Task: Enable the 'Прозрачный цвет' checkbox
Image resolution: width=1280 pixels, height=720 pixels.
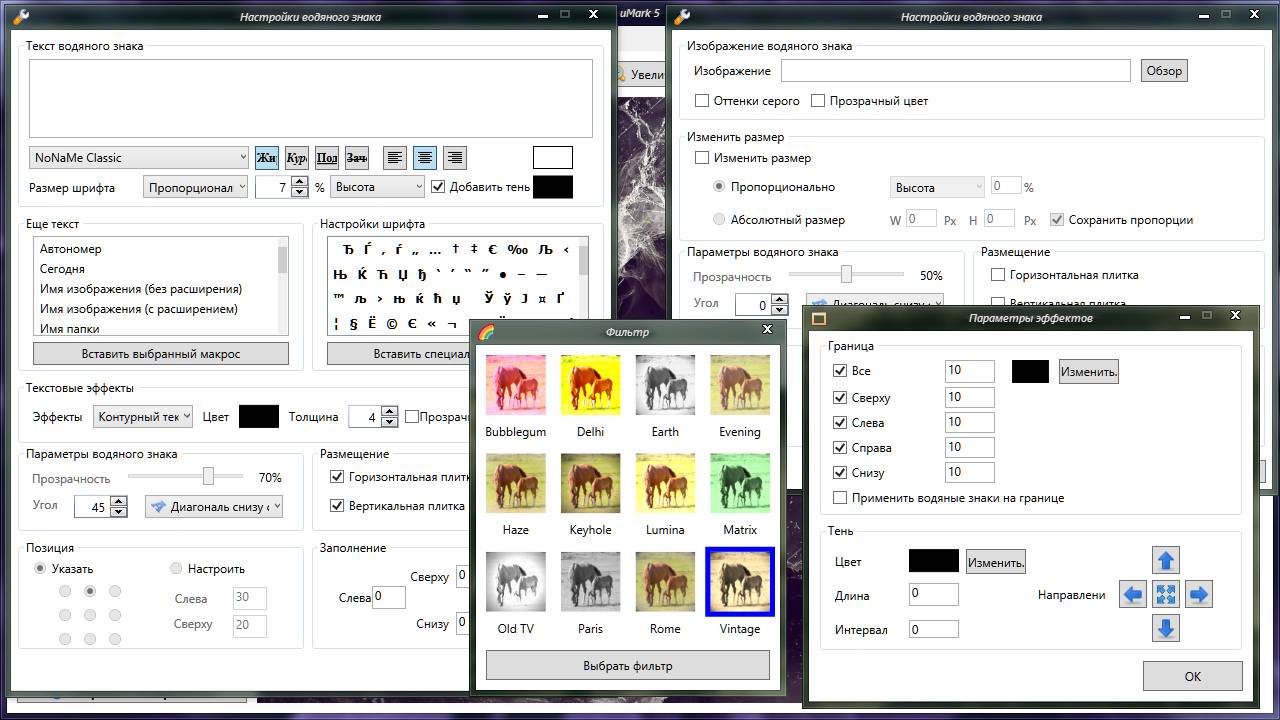Action: pos(818,101)
